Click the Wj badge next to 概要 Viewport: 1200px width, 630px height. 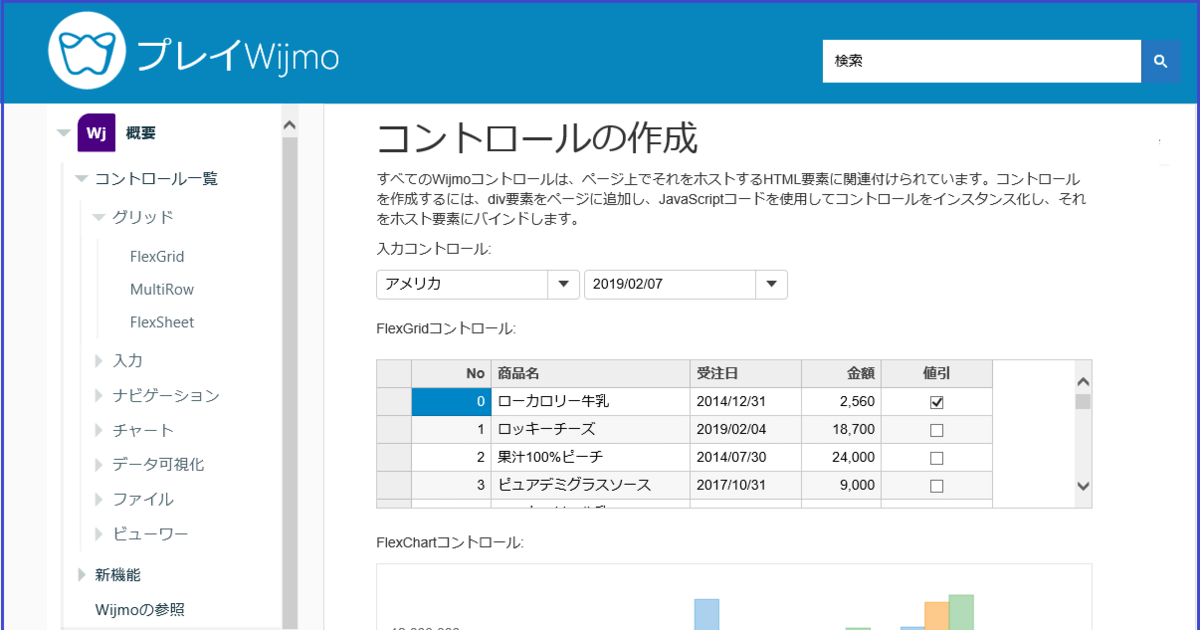(97, 132)
